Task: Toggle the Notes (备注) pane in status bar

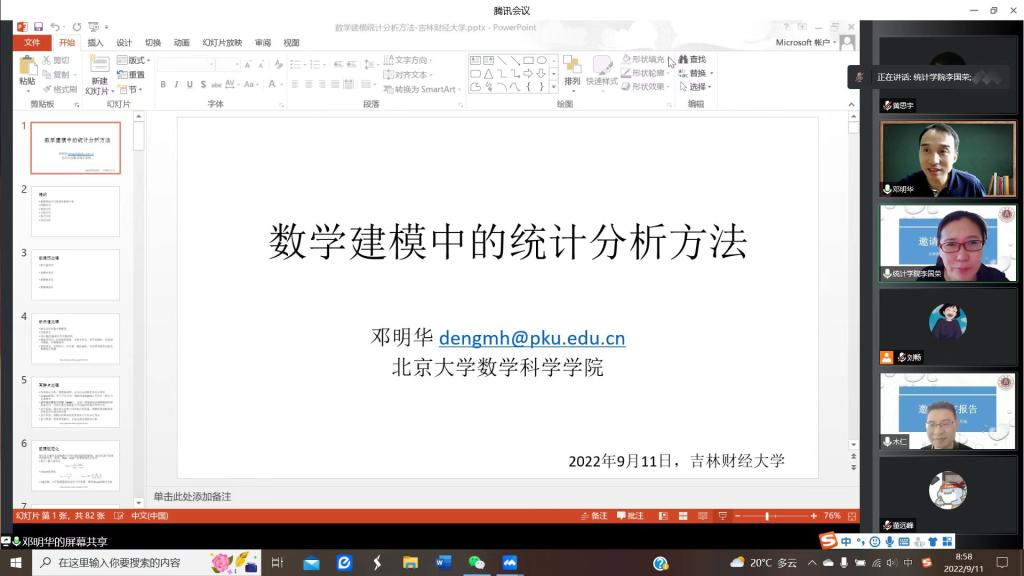Action: (594, 516)
